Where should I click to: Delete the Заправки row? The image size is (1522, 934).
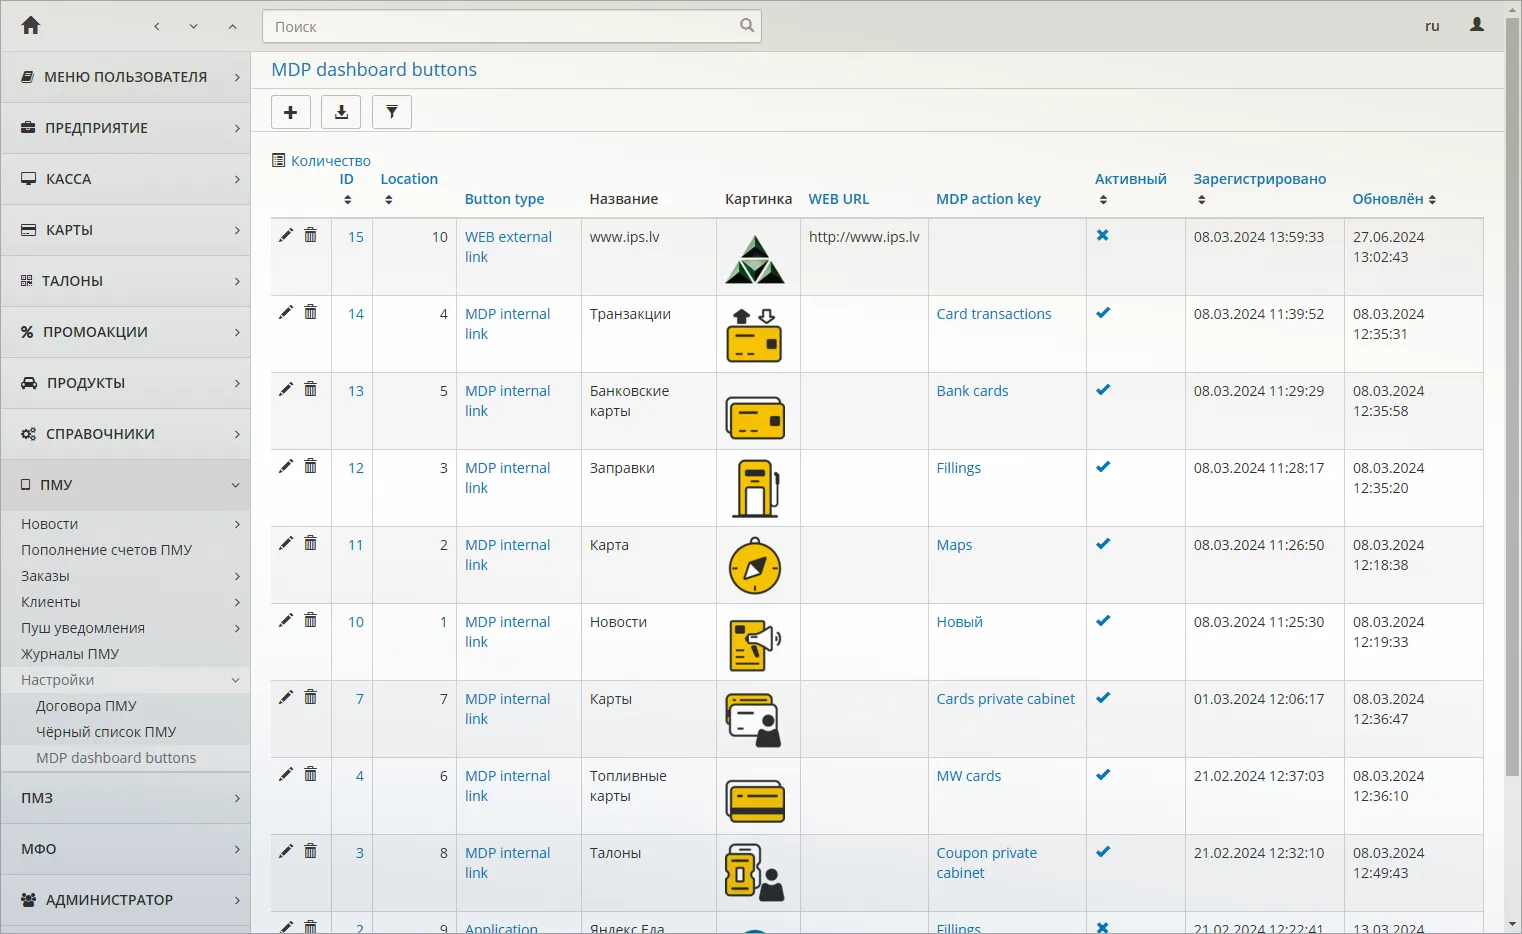[x=311, y=466]
